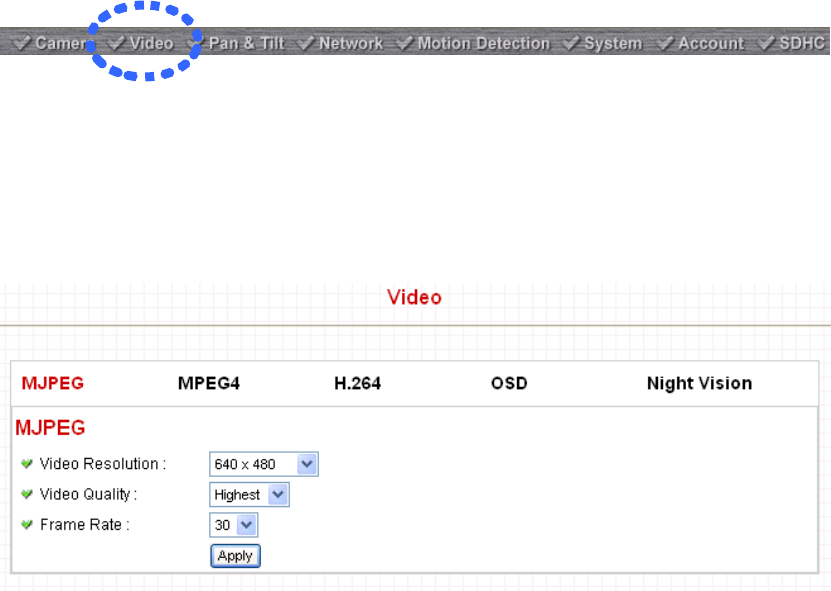Click checkmark icon beside Camera menu
The image size is (831, 591).
tap(22, 43)
